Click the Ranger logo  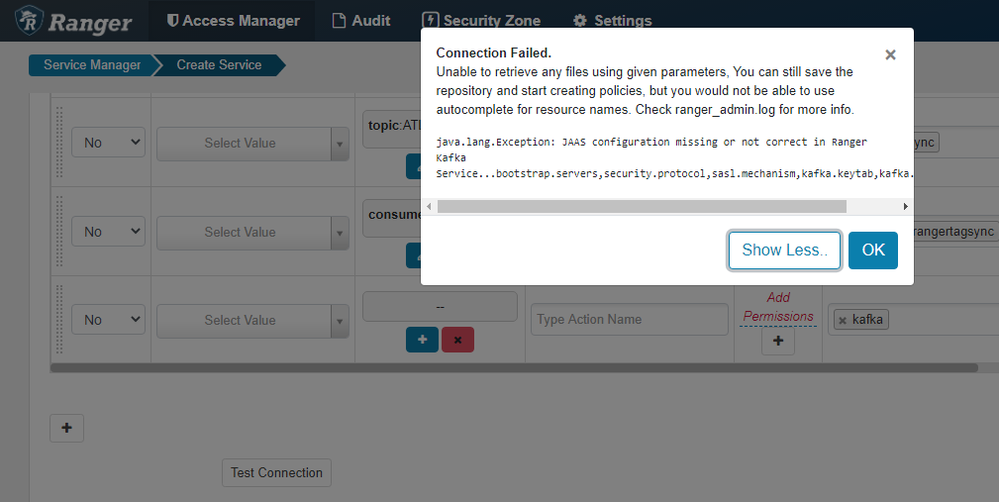tap(74, 21)
